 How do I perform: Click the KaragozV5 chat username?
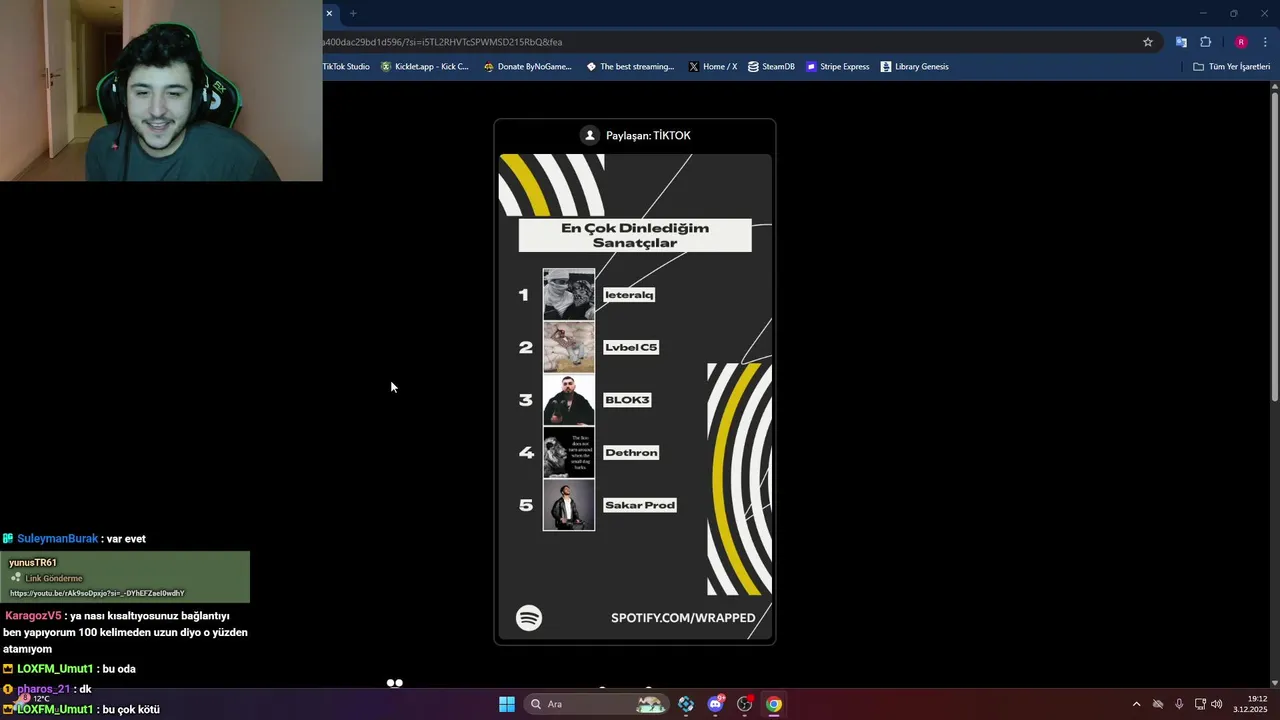coord(33,616)
